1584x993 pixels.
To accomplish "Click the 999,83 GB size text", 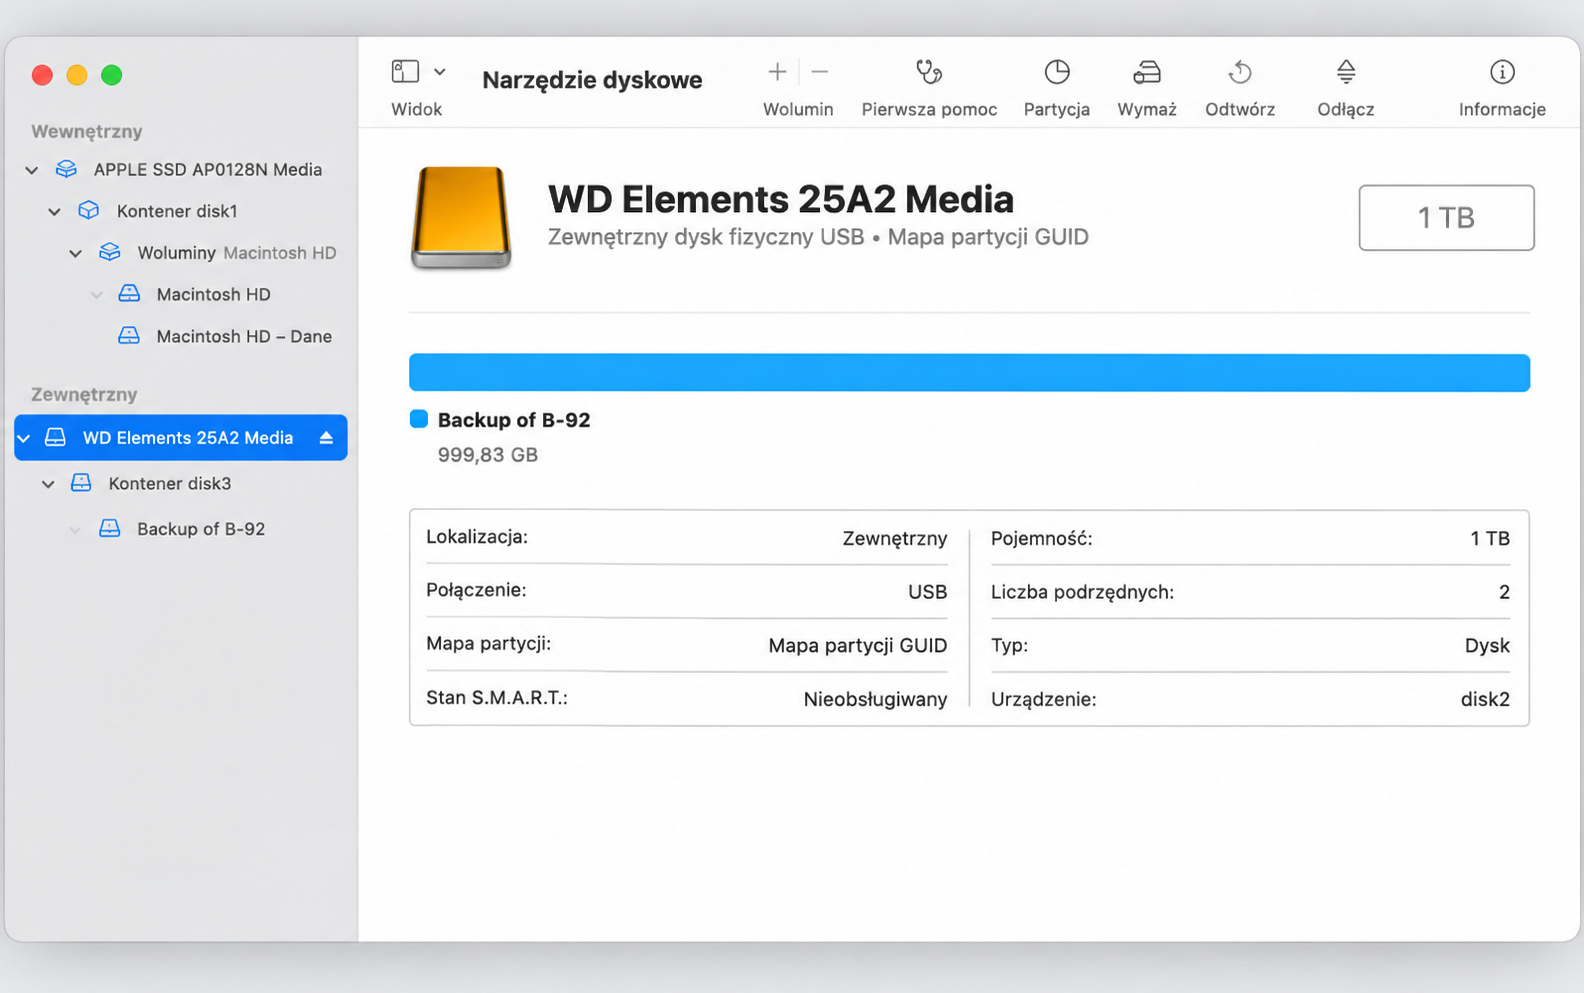I will point(488,455).
